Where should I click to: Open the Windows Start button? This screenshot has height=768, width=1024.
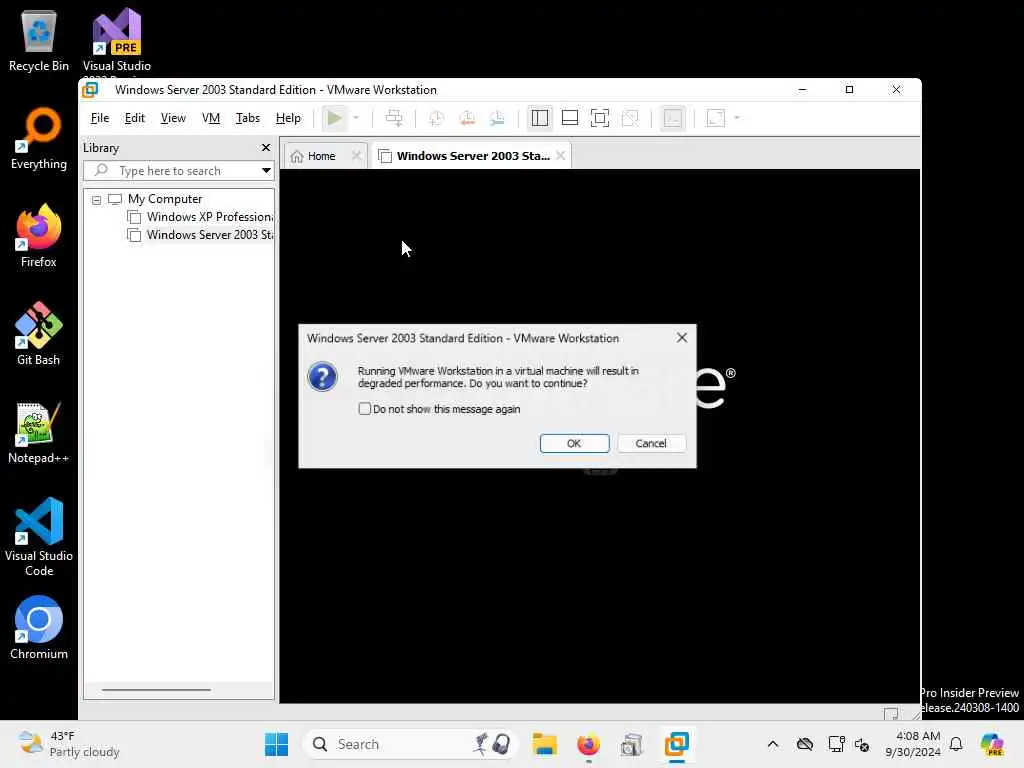click(x=276, y=744)
